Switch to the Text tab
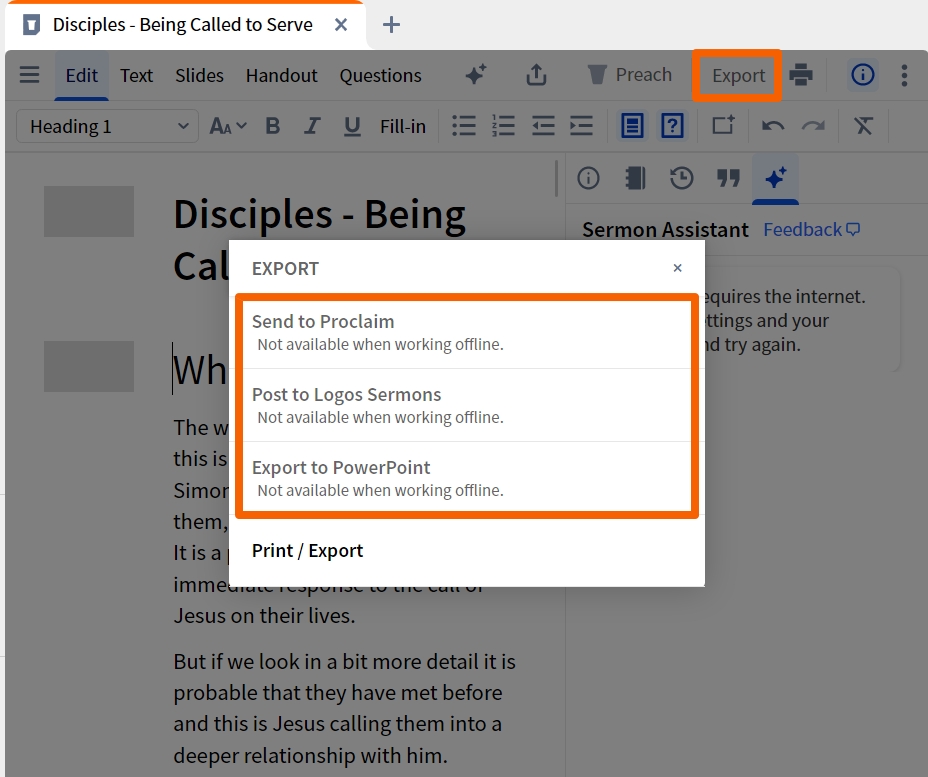 [137, 76]
